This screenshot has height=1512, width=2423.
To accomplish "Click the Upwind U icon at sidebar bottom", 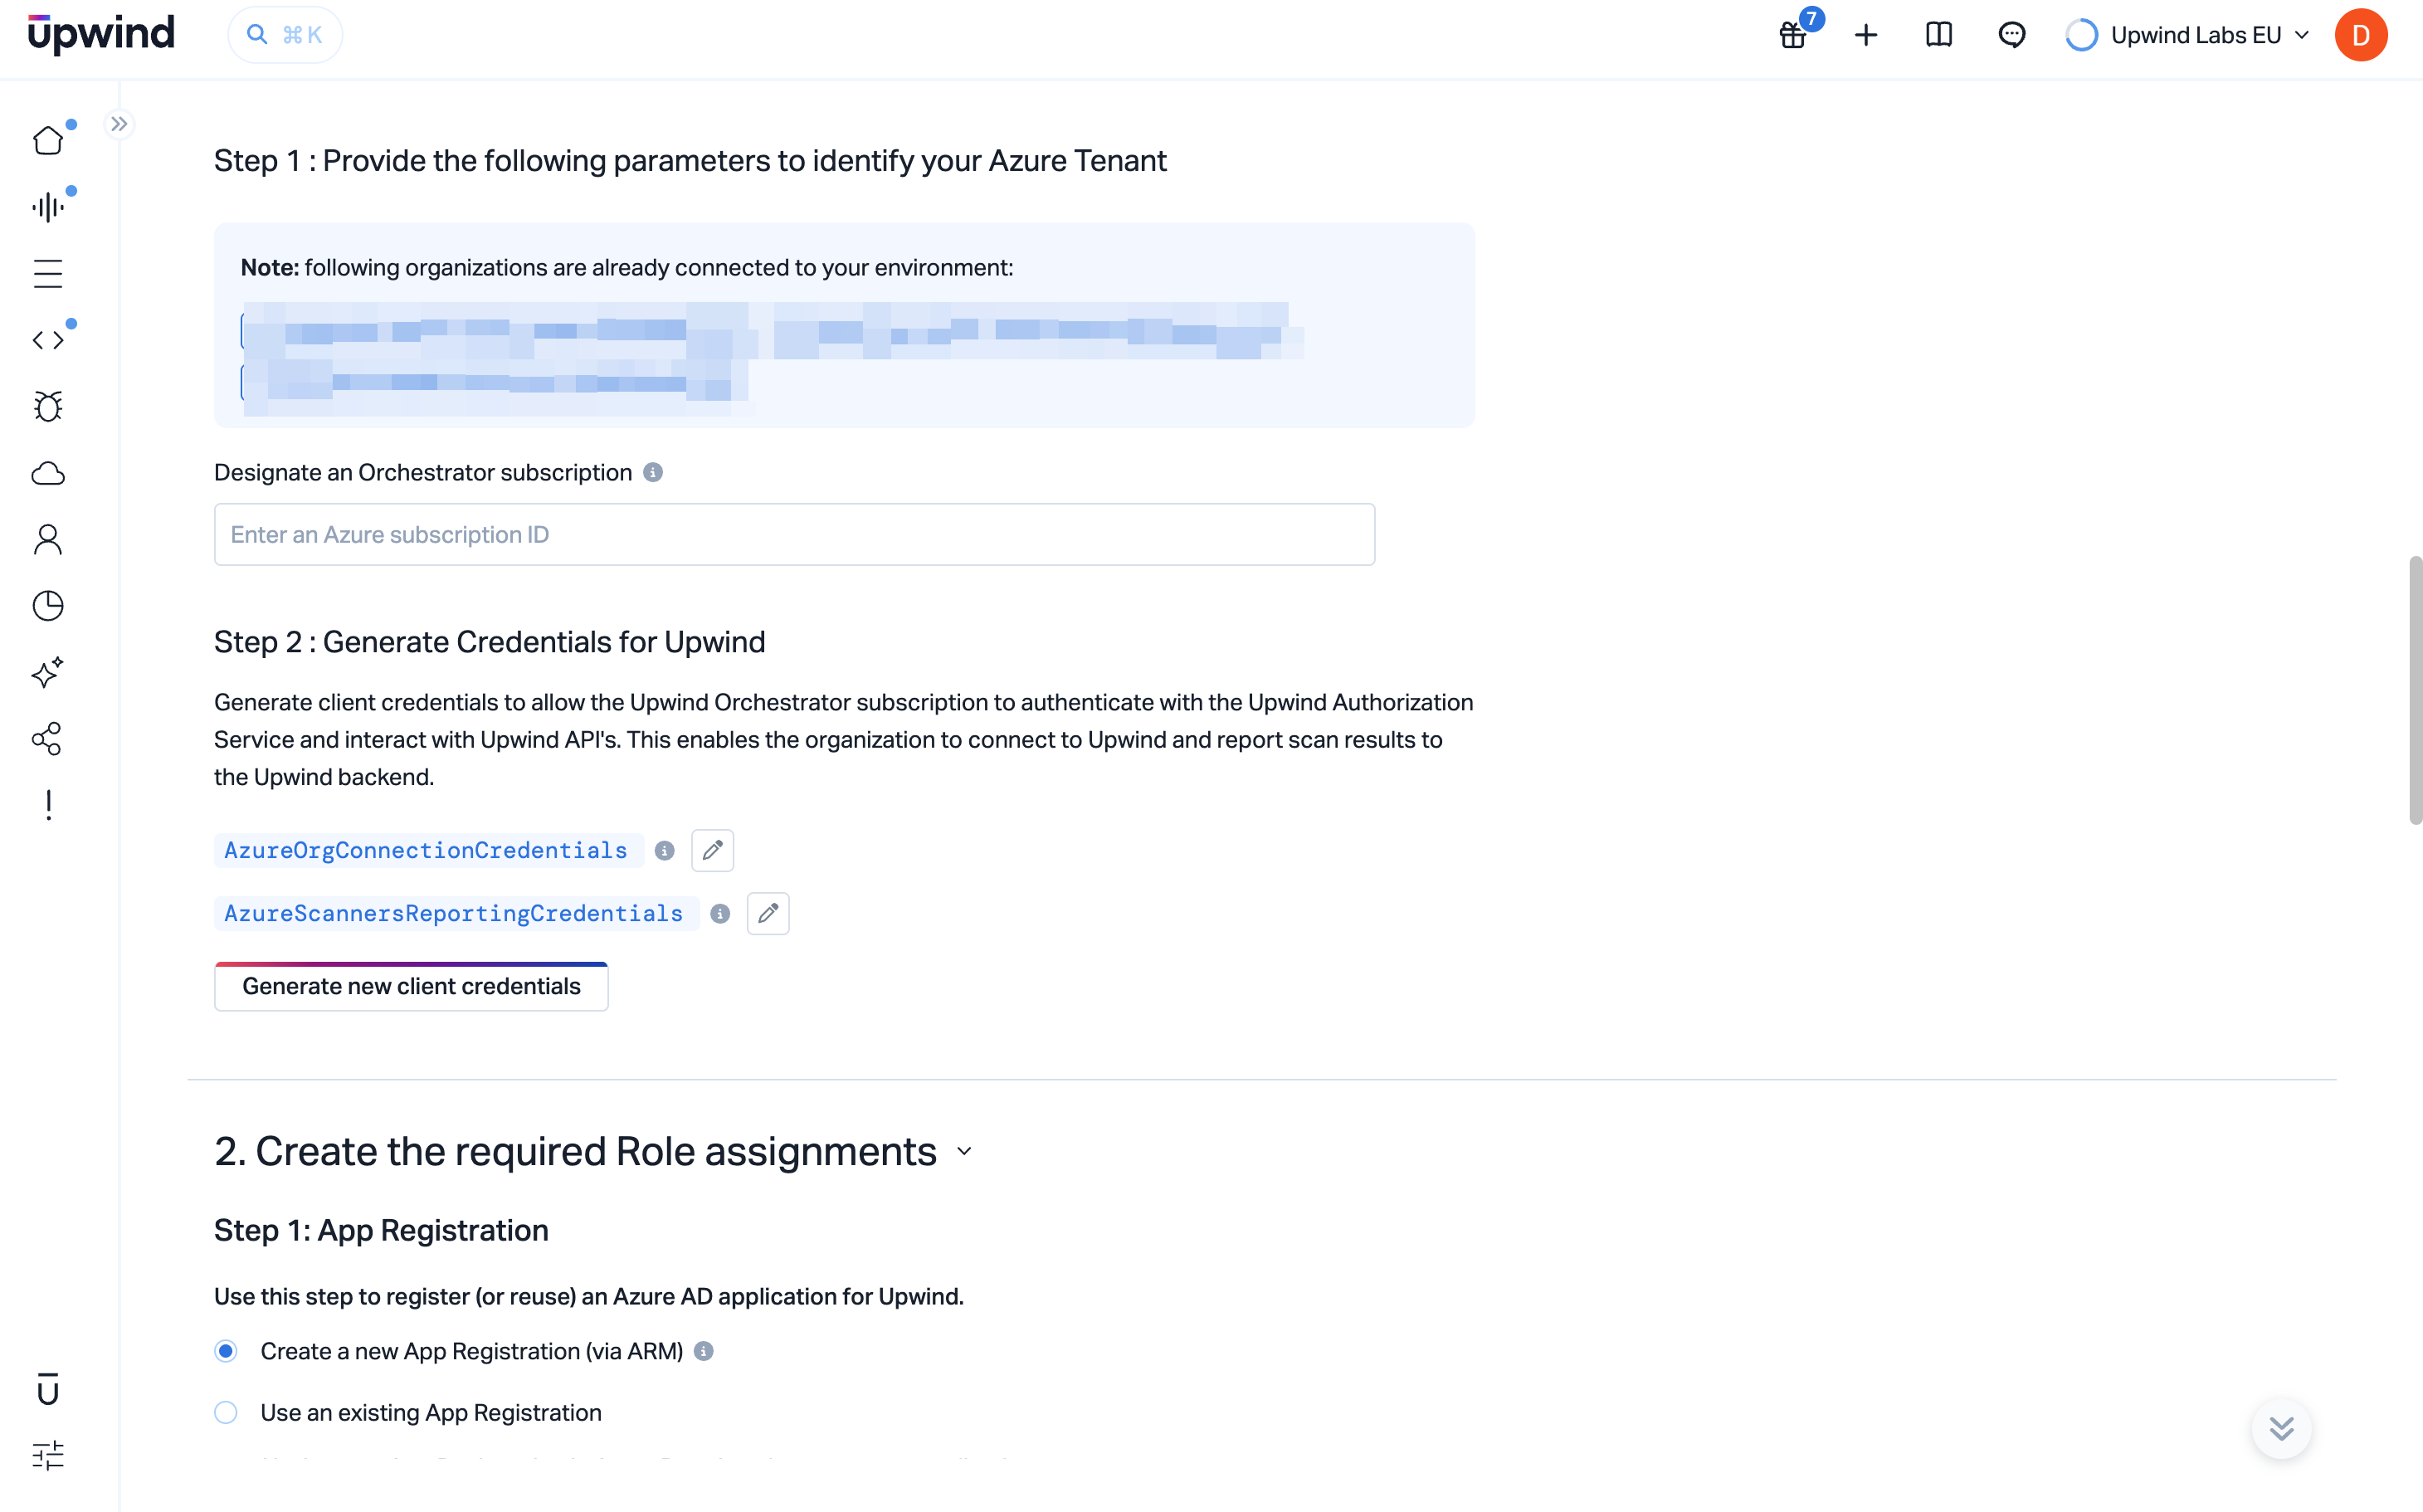I will pos(48,1389).
